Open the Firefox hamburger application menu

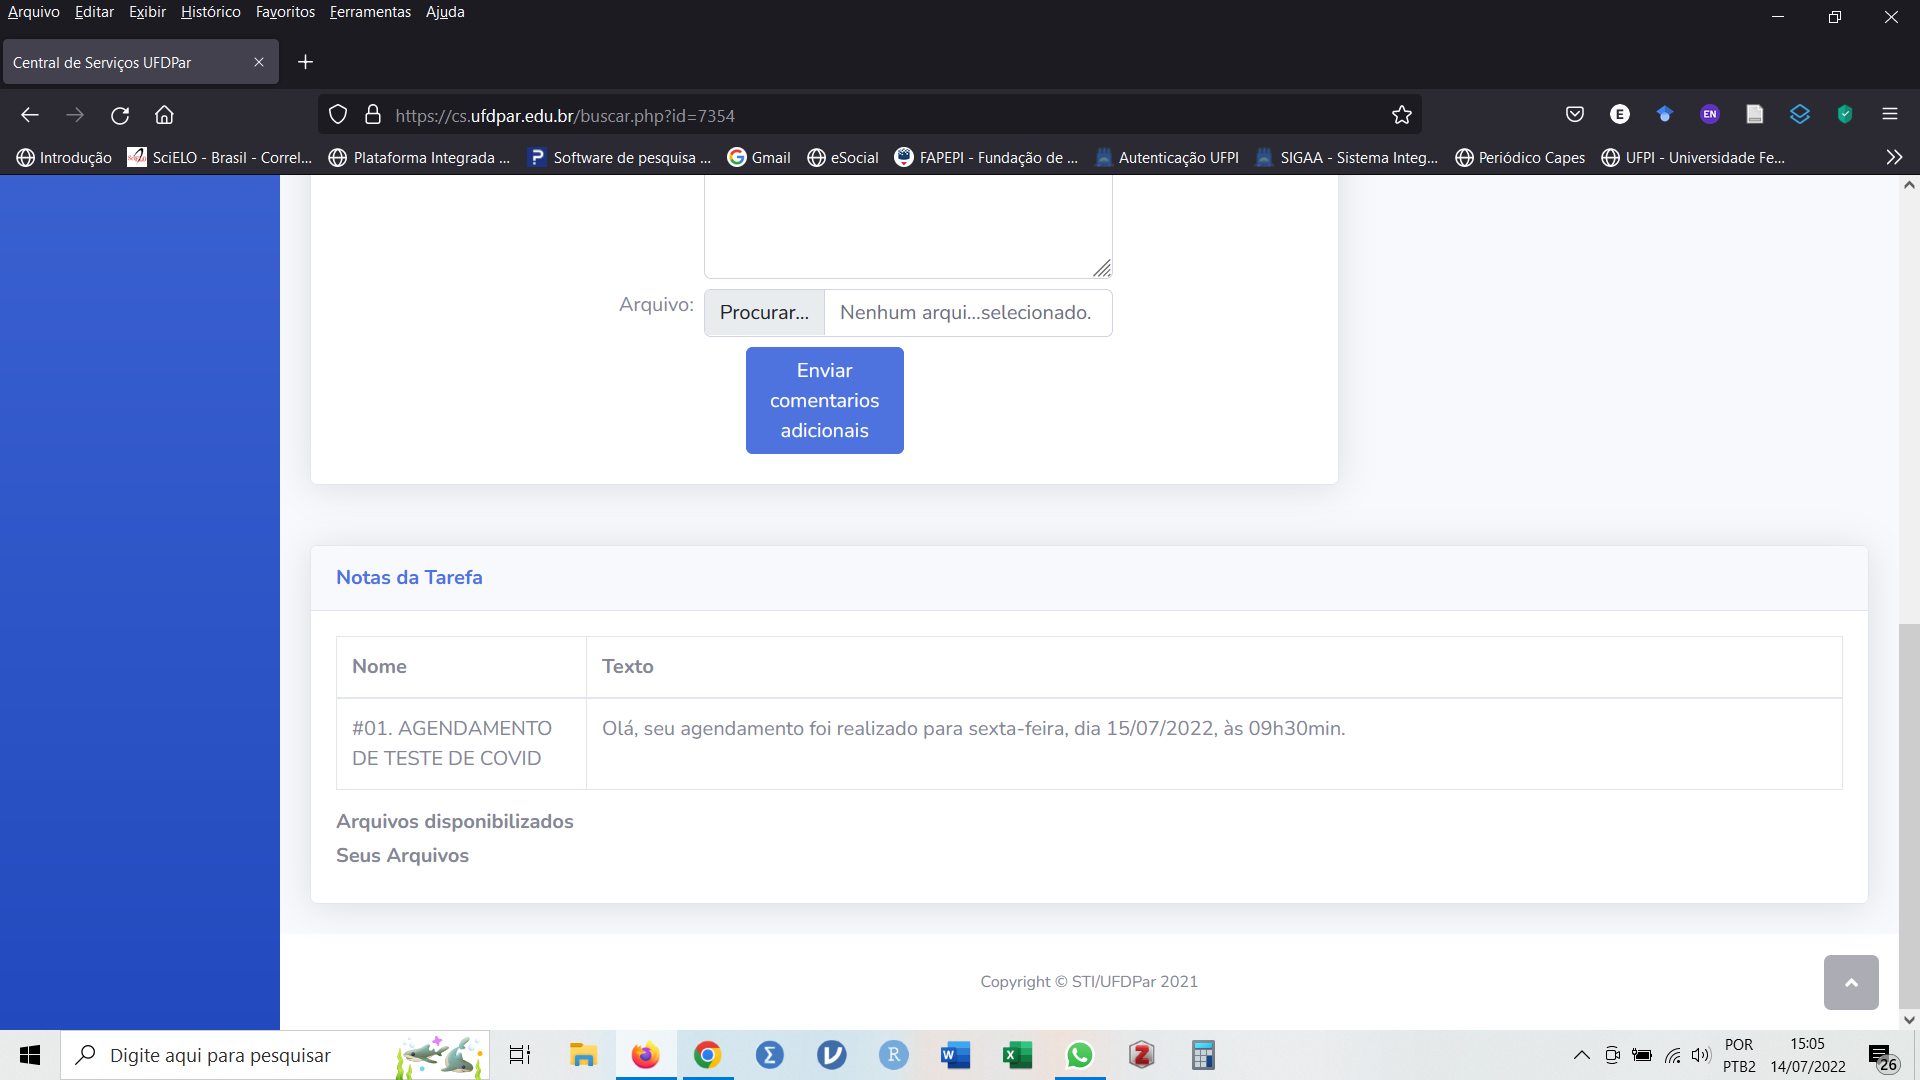(x=1889, y=114)
